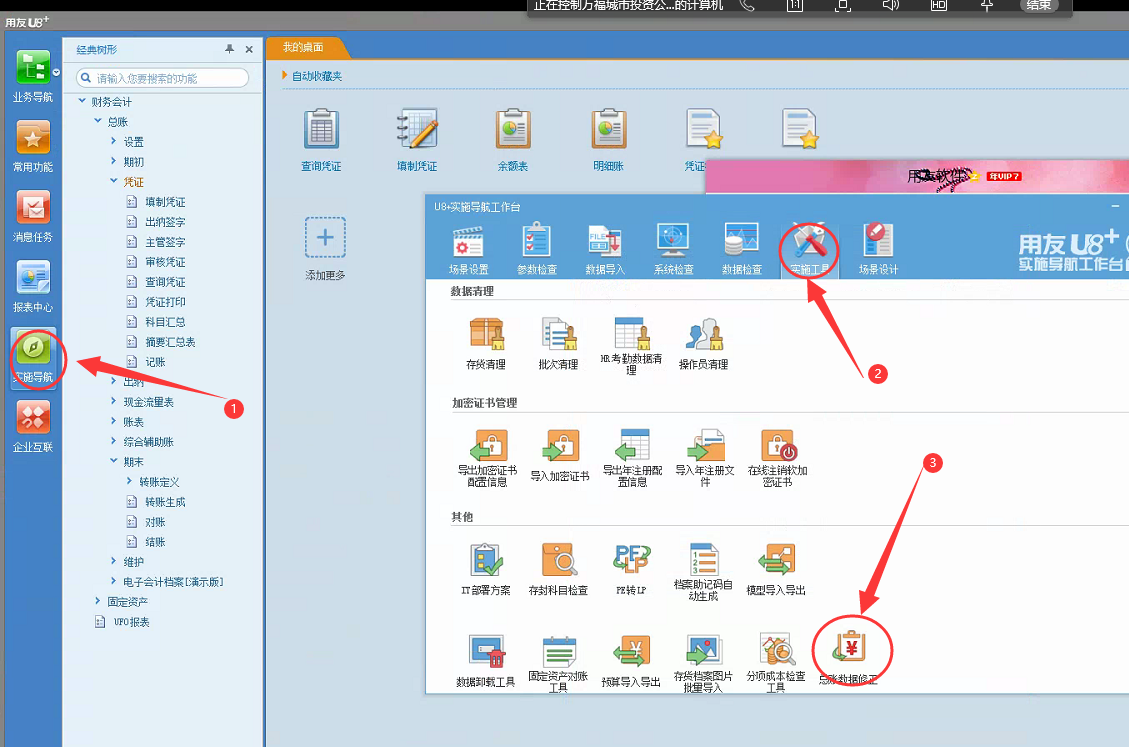The image size is (1129, 747).
Task: Expand 现金流量表 tree node
Action: 114,401
